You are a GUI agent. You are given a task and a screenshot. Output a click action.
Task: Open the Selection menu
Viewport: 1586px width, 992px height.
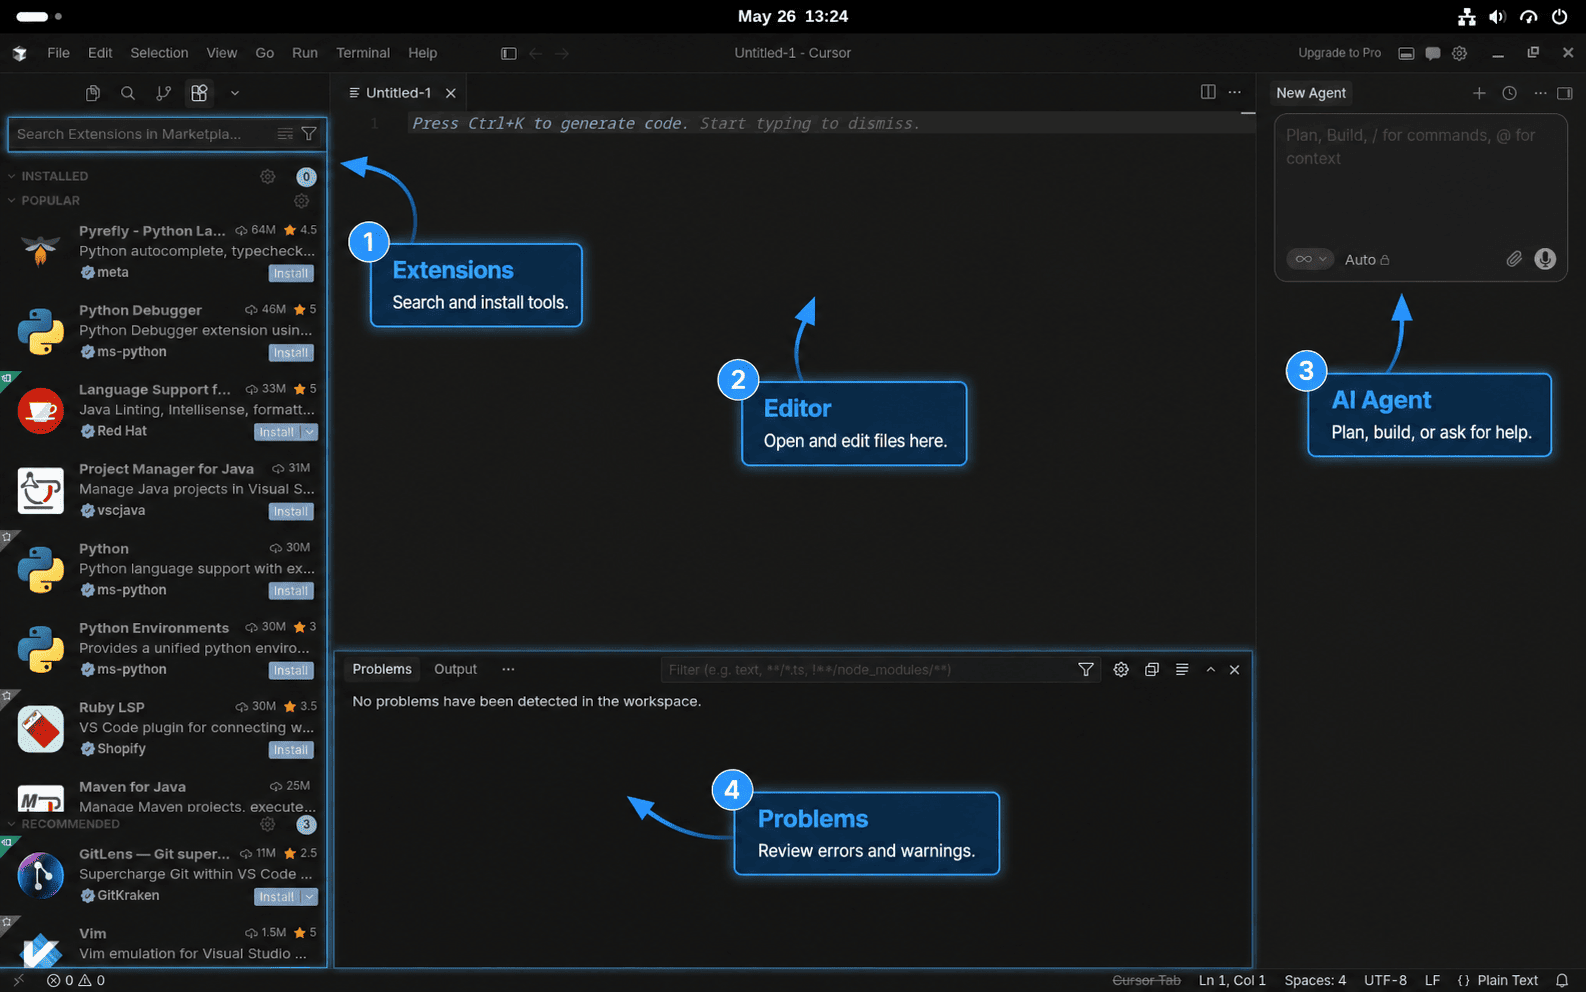(159, 53)
